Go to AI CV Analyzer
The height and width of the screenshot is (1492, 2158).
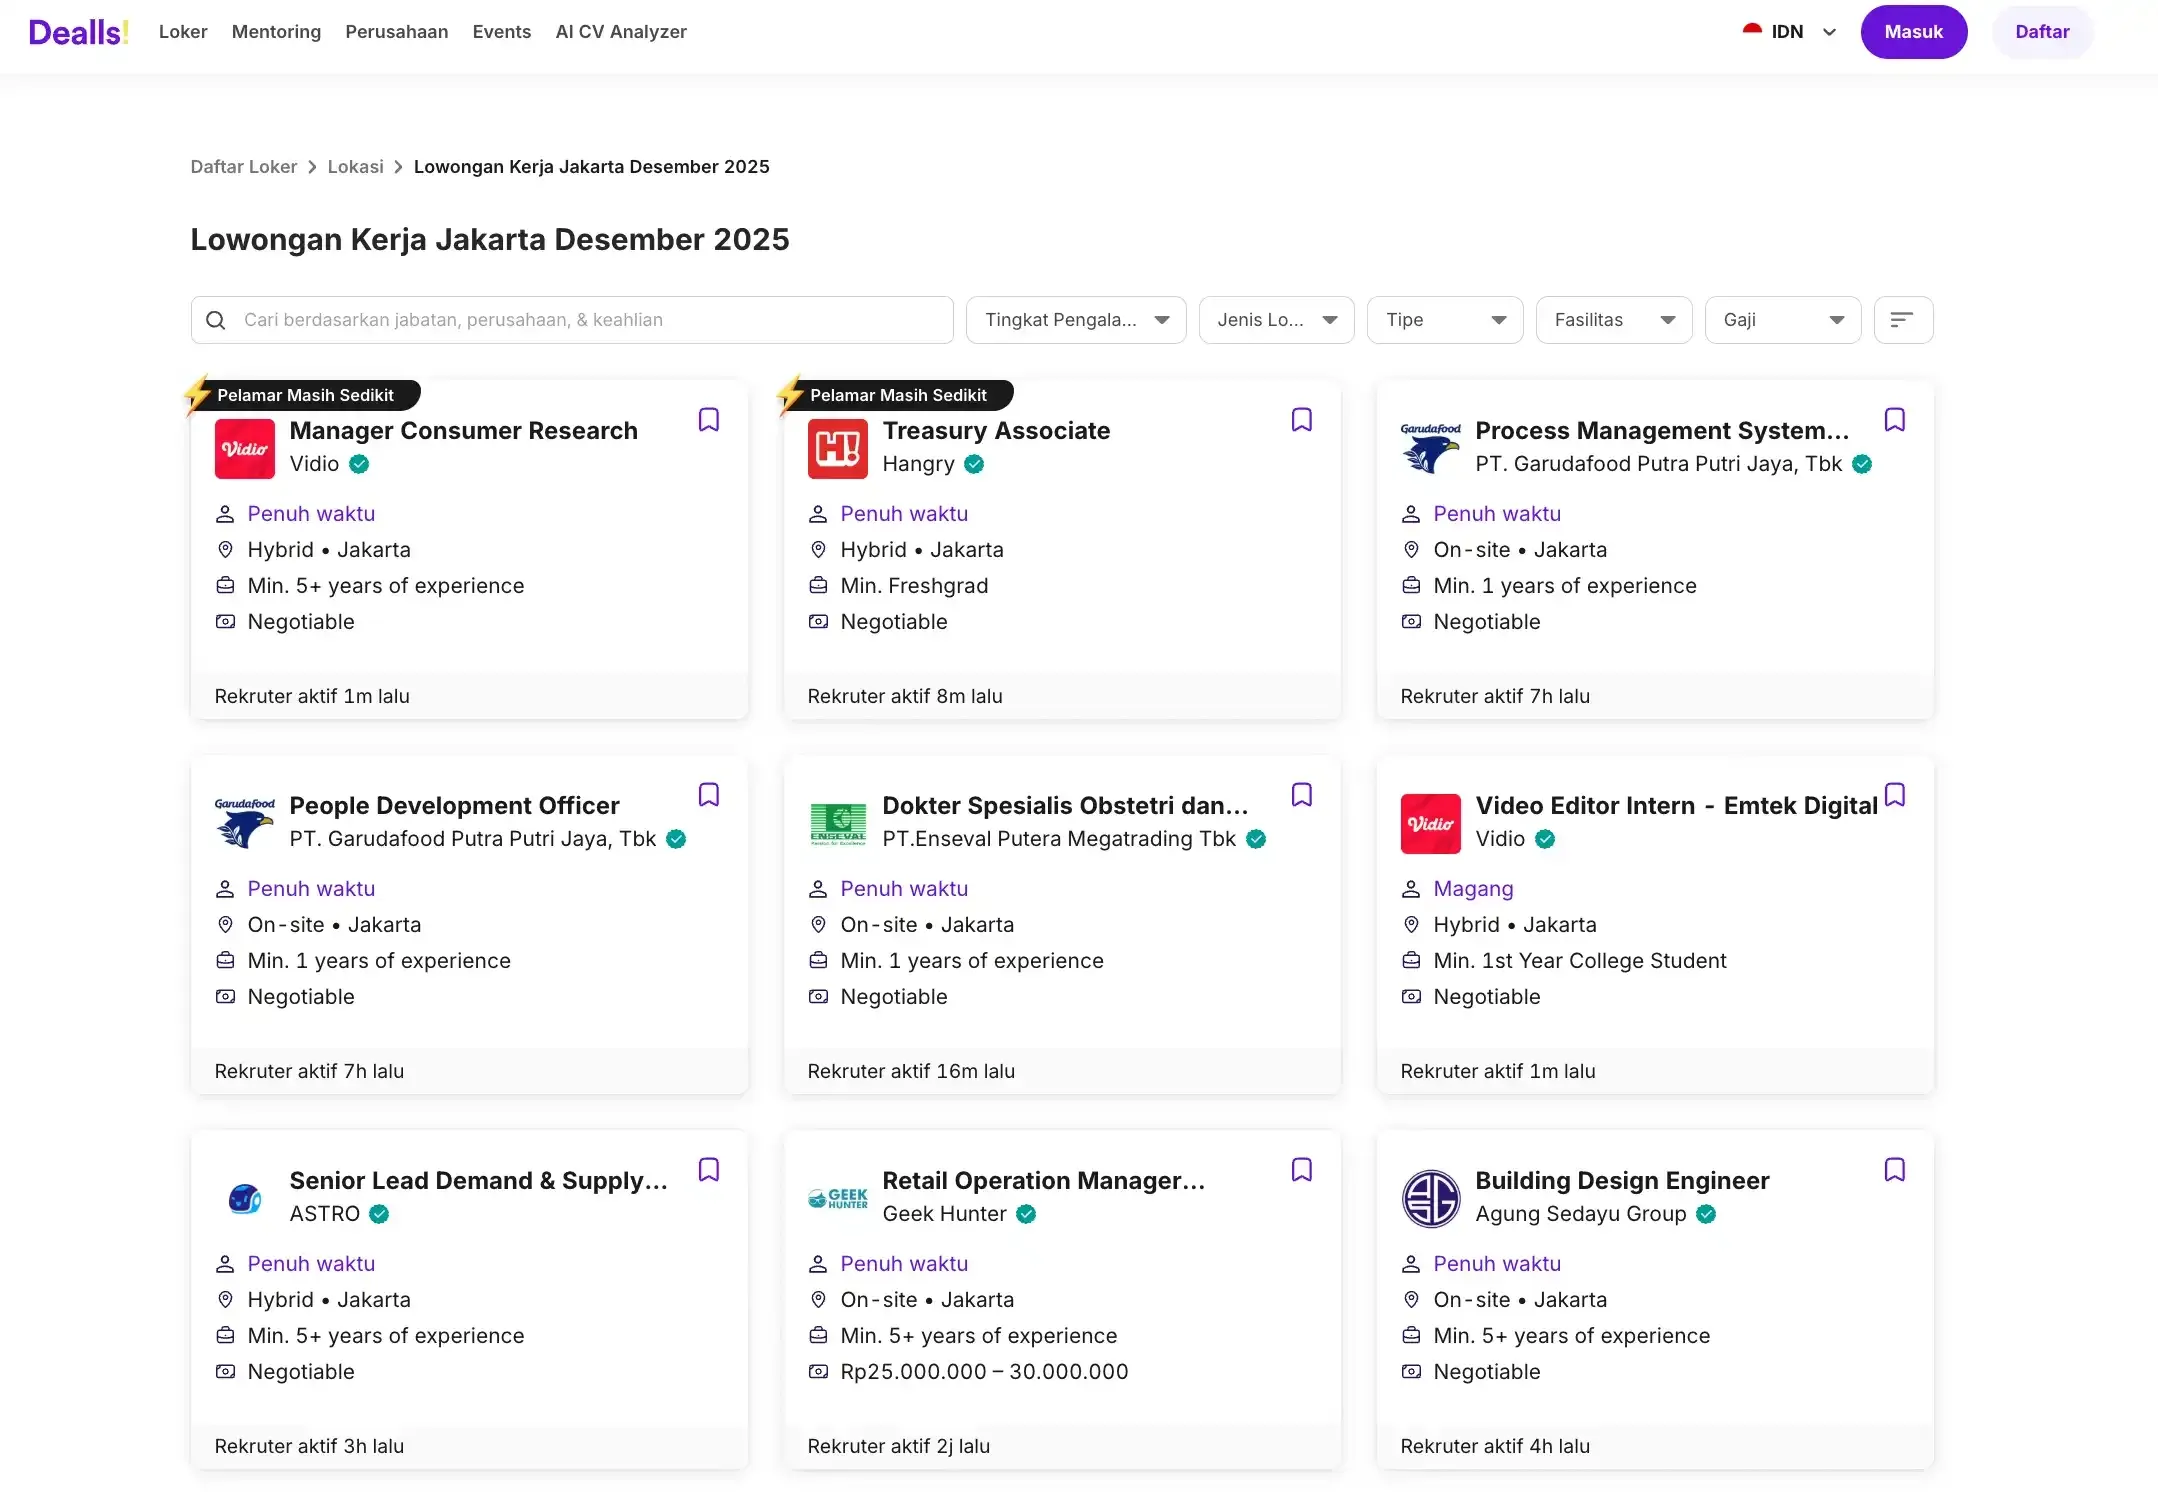(x=620, y=32)
